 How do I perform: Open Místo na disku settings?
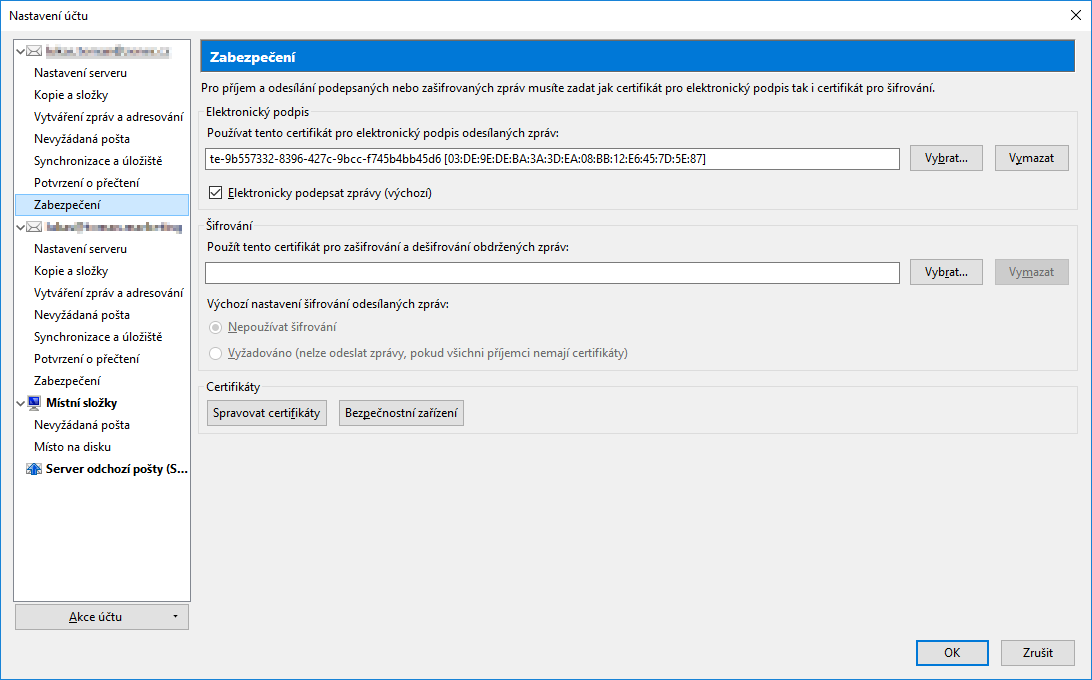pyautogui.click(x=72, y=447)
